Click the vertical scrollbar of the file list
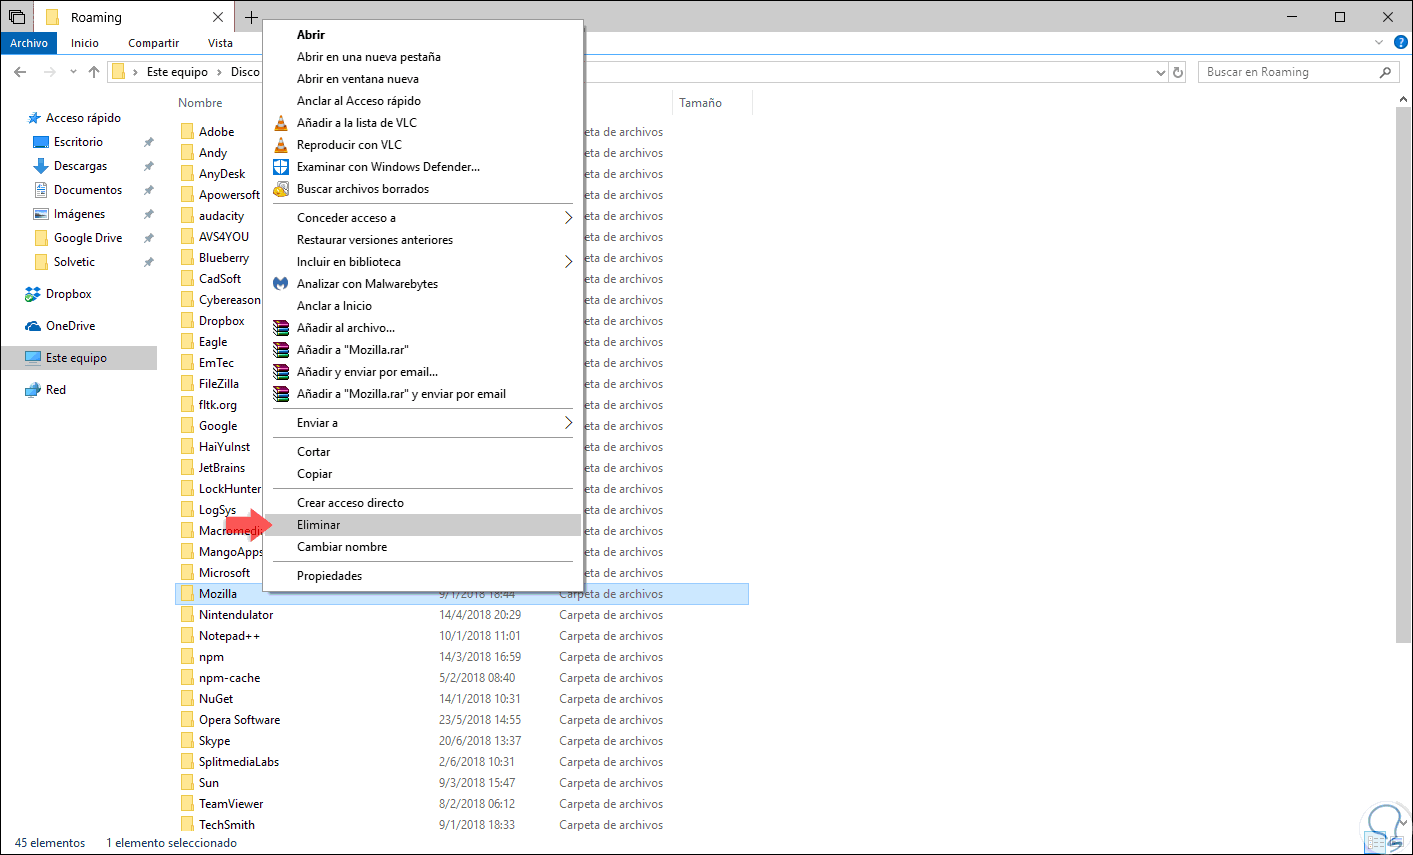This screenshot has width=1413, height=855. 1404,375
